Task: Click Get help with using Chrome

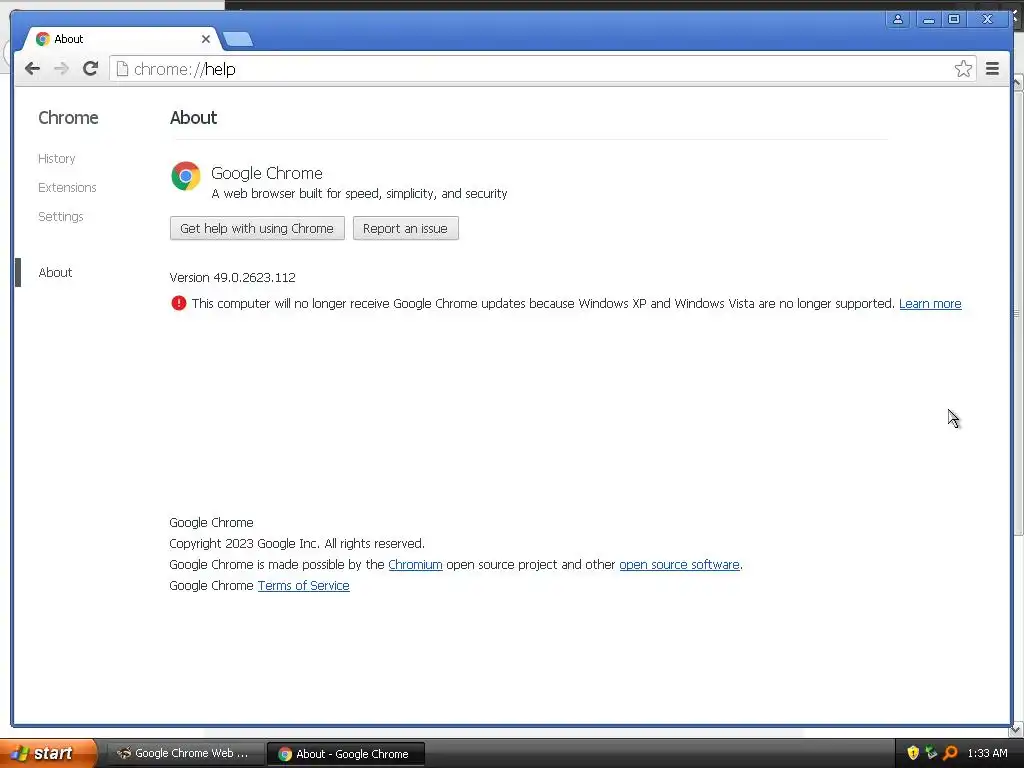Action: pyautogui.click(x=257, y=228)
